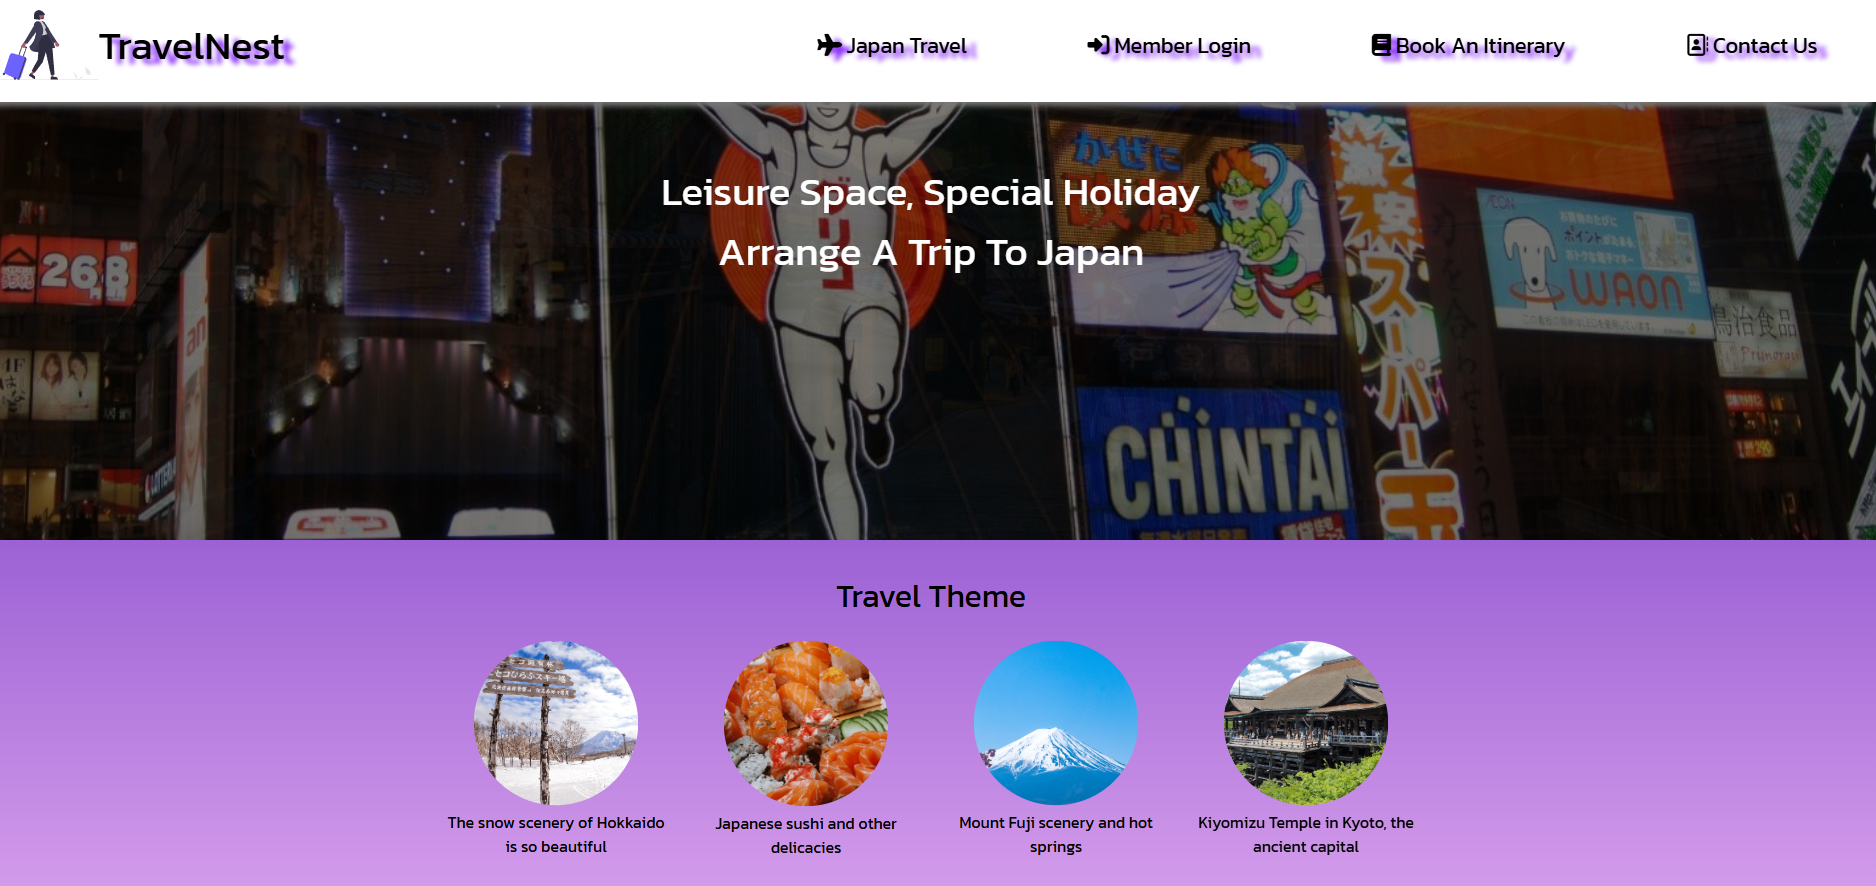View the Kiyomizu Temple circular photo

1306,723
